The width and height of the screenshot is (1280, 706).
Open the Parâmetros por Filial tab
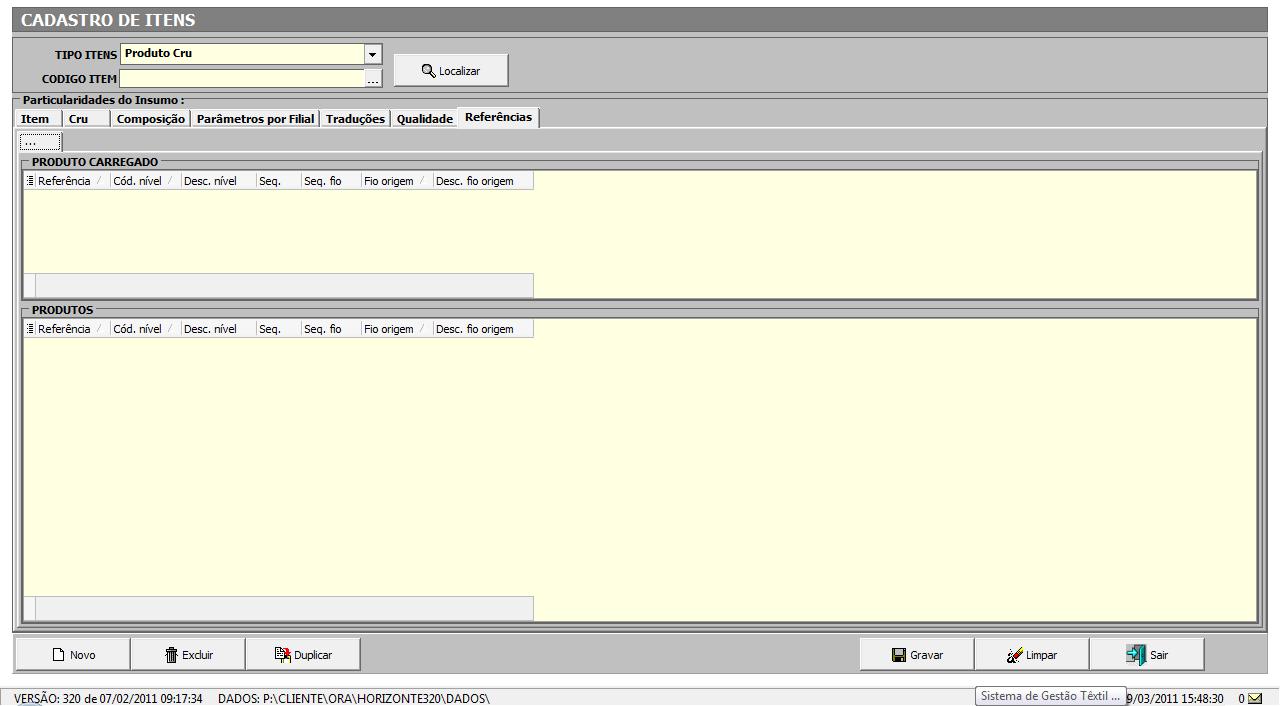255,119
